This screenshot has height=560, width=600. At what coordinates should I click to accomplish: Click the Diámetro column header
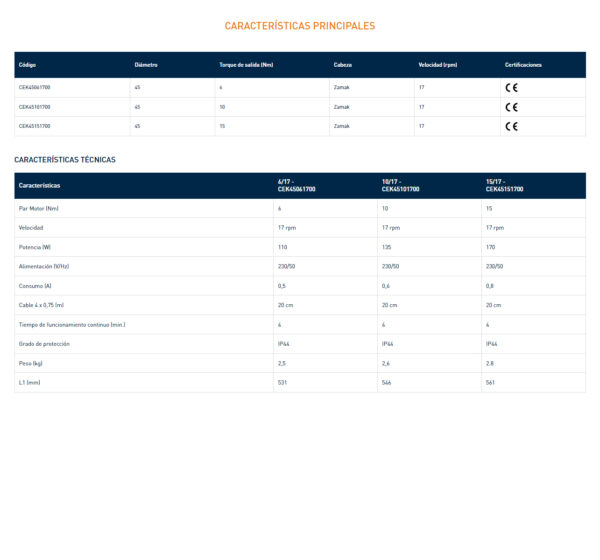pyautogui.click(x=146, y=65)
